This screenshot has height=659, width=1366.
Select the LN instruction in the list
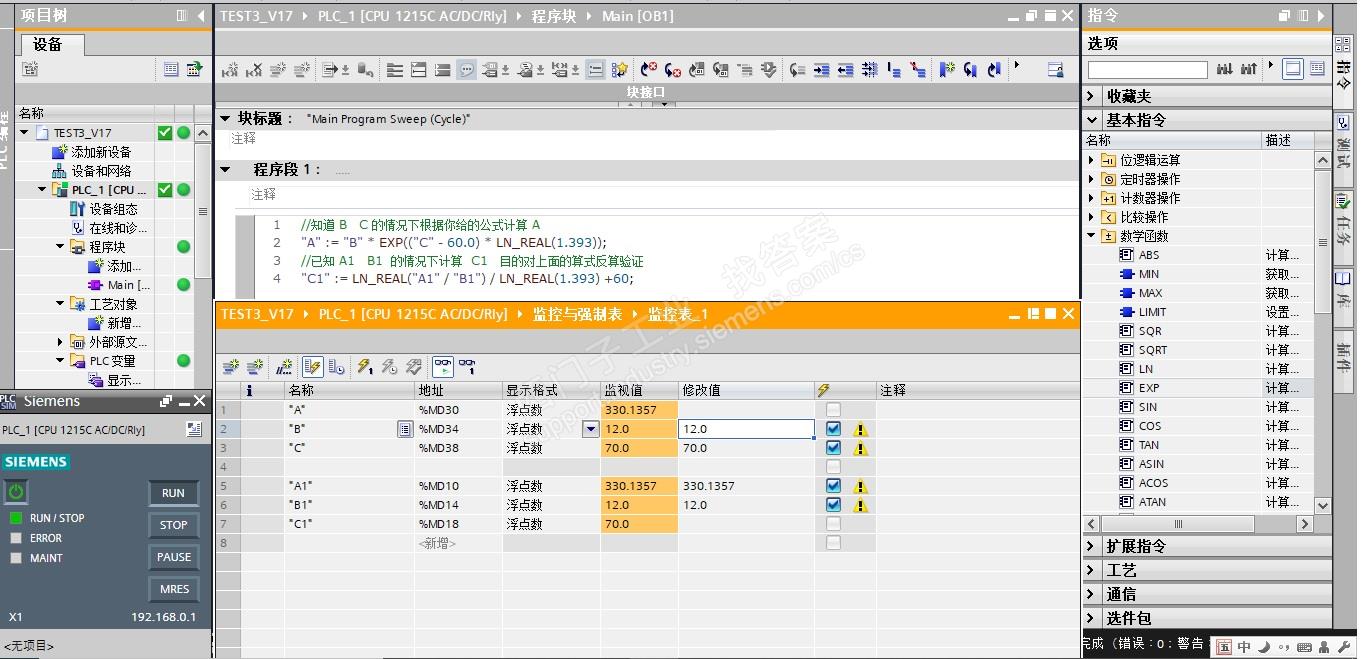pyautogui.click(x=1145, y=369)
